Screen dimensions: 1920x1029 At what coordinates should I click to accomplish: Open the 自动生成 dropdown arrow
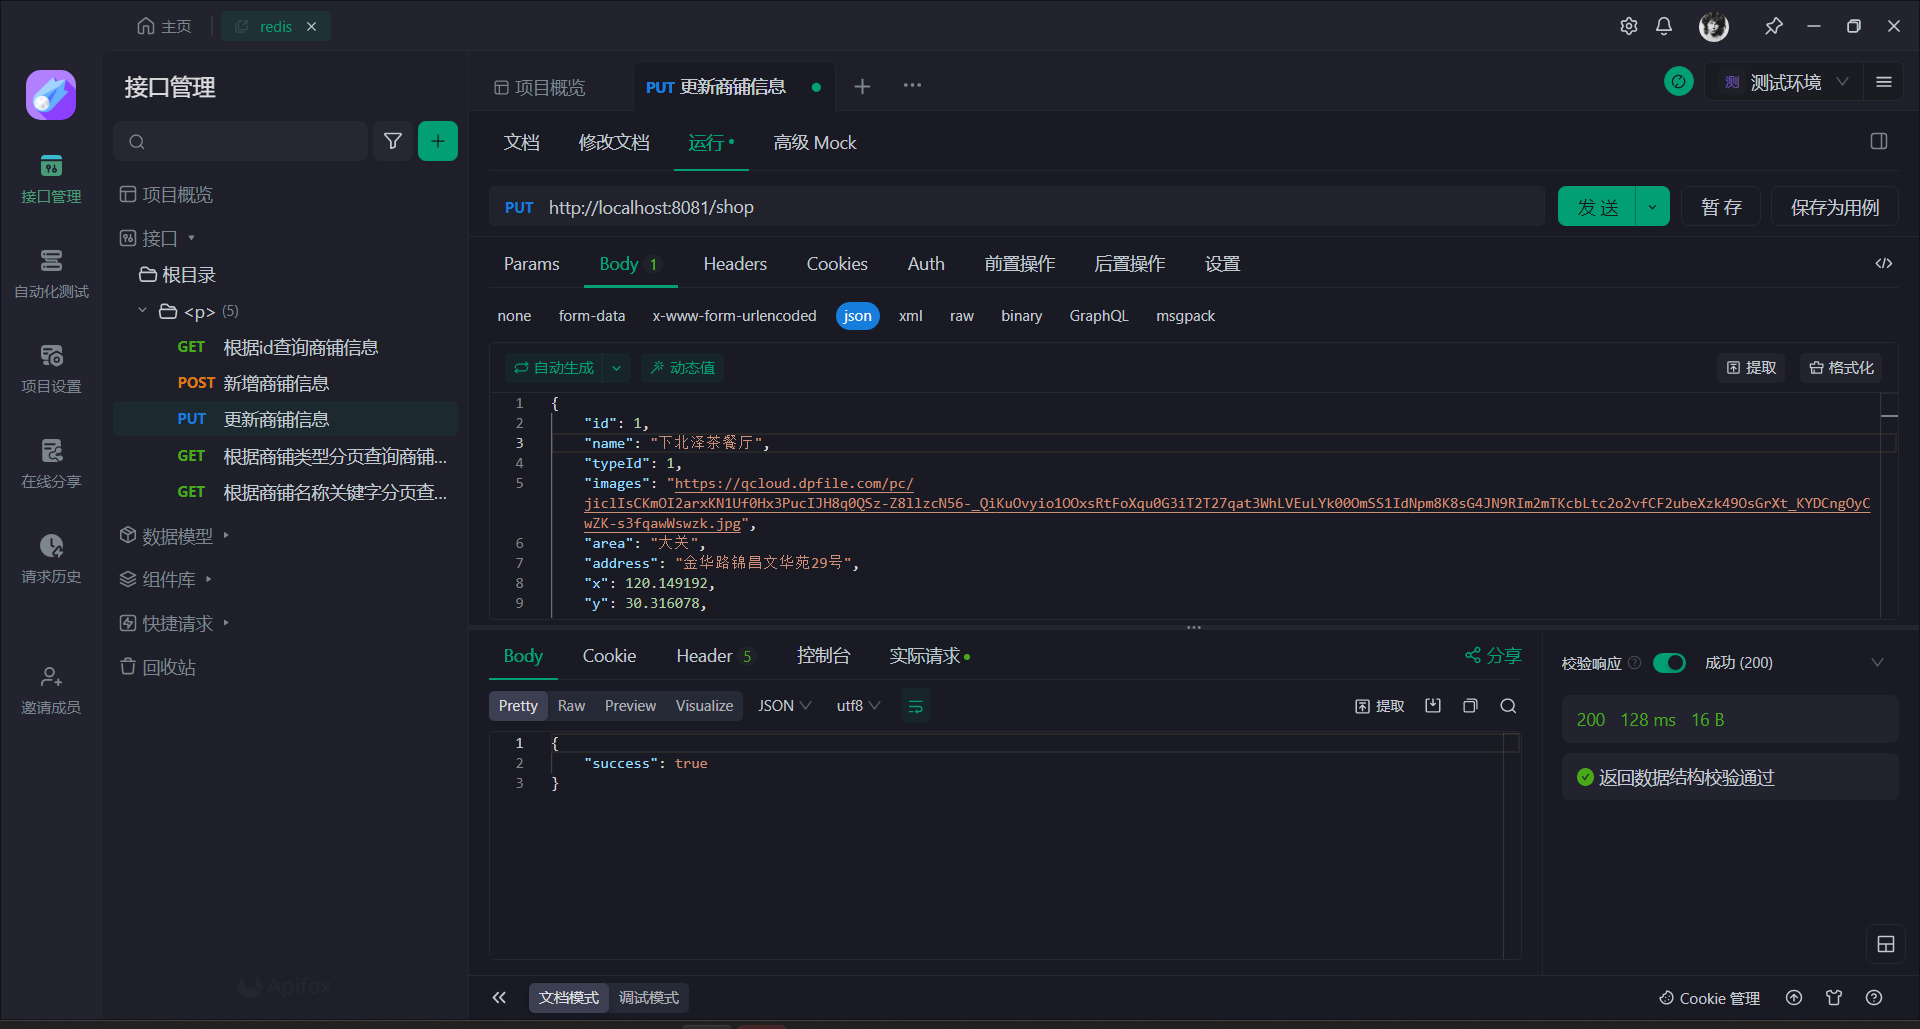pos(617,368)
